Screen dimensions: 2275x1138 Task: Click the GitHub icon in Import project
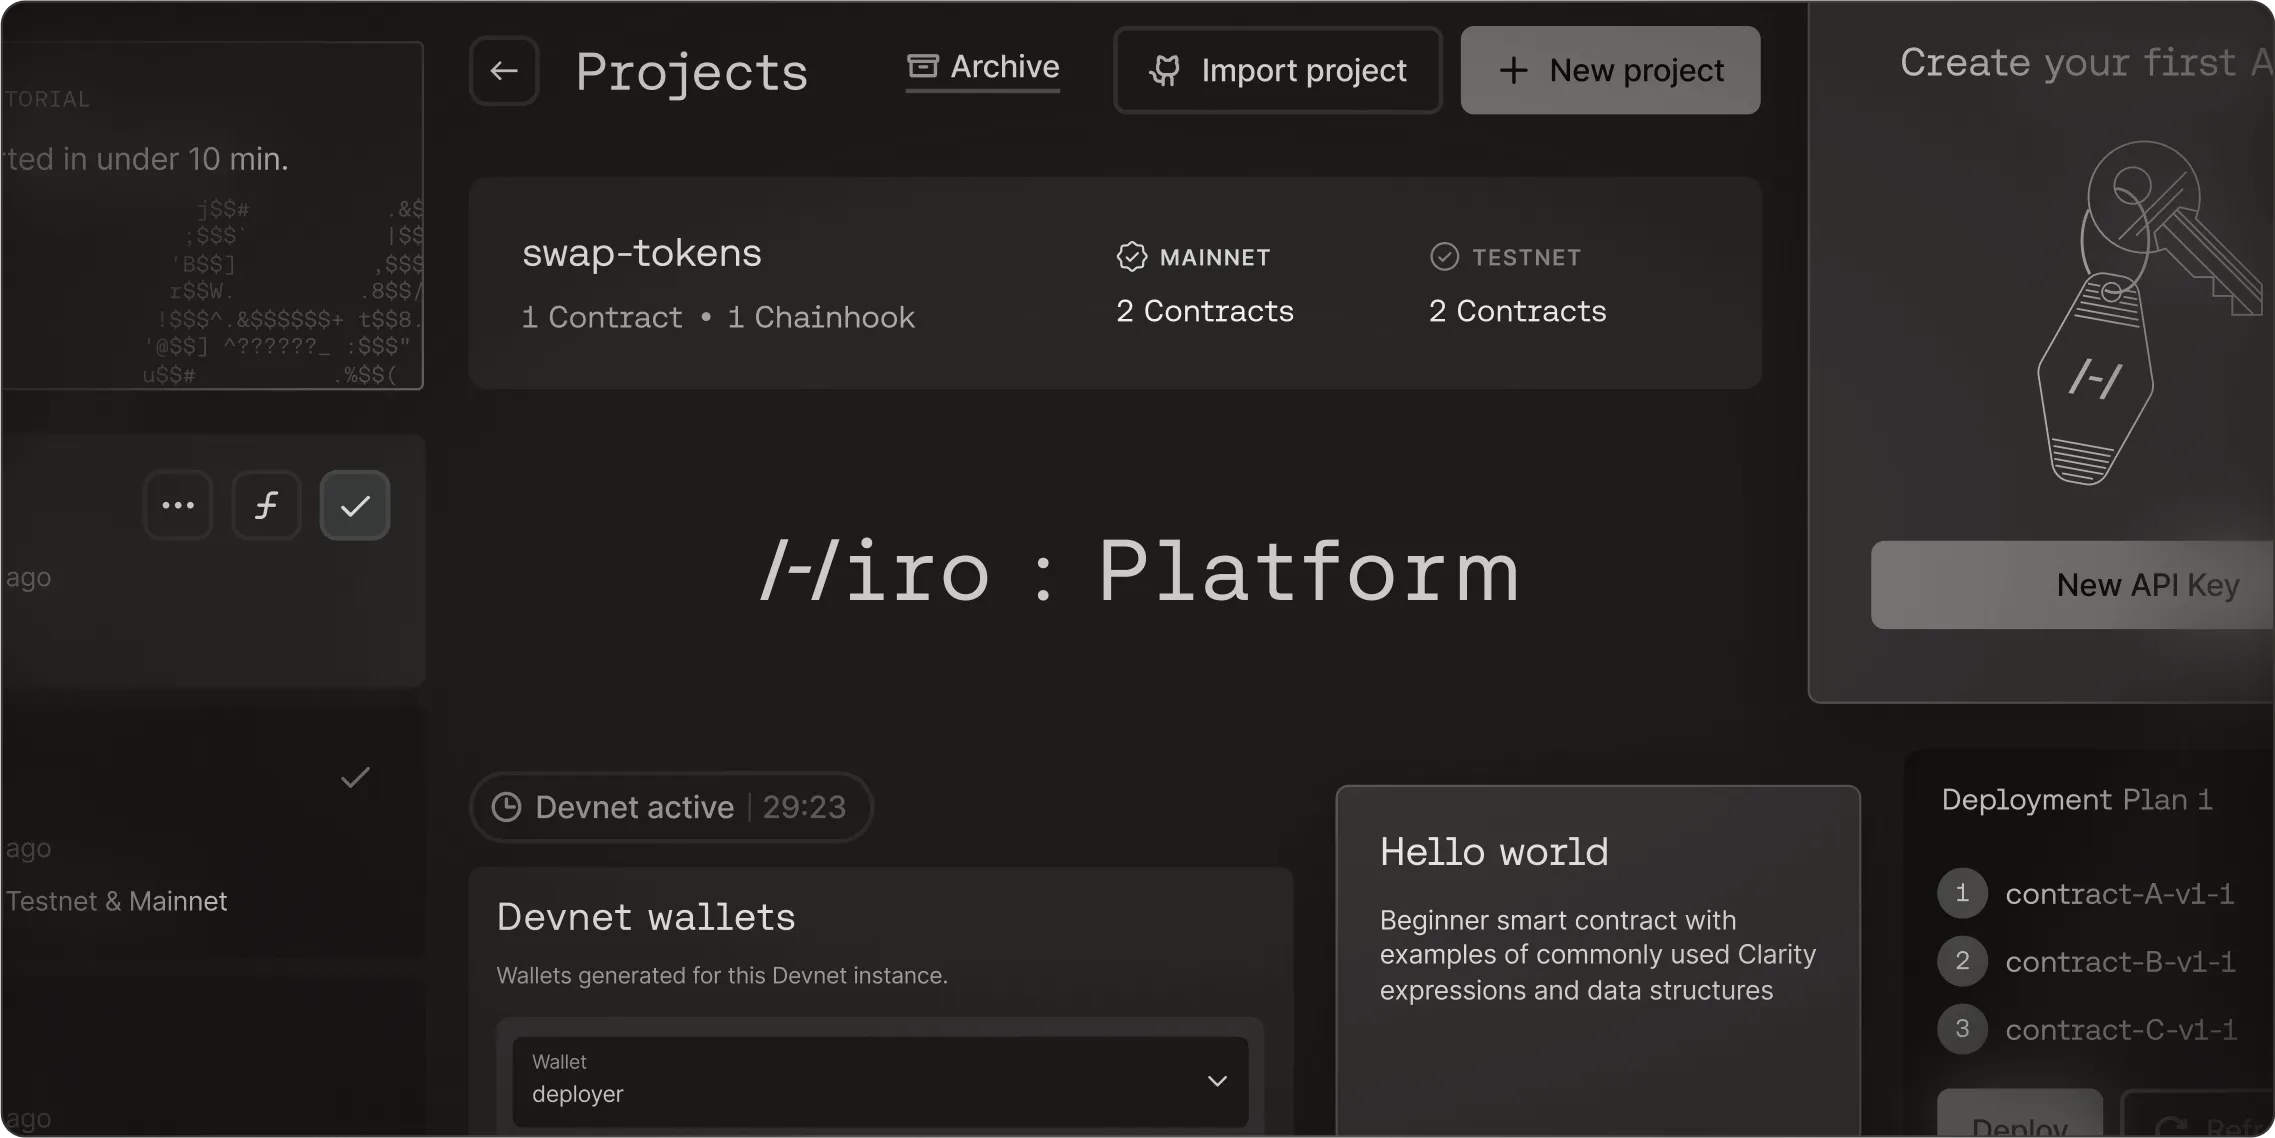(x=1164, y=71)
